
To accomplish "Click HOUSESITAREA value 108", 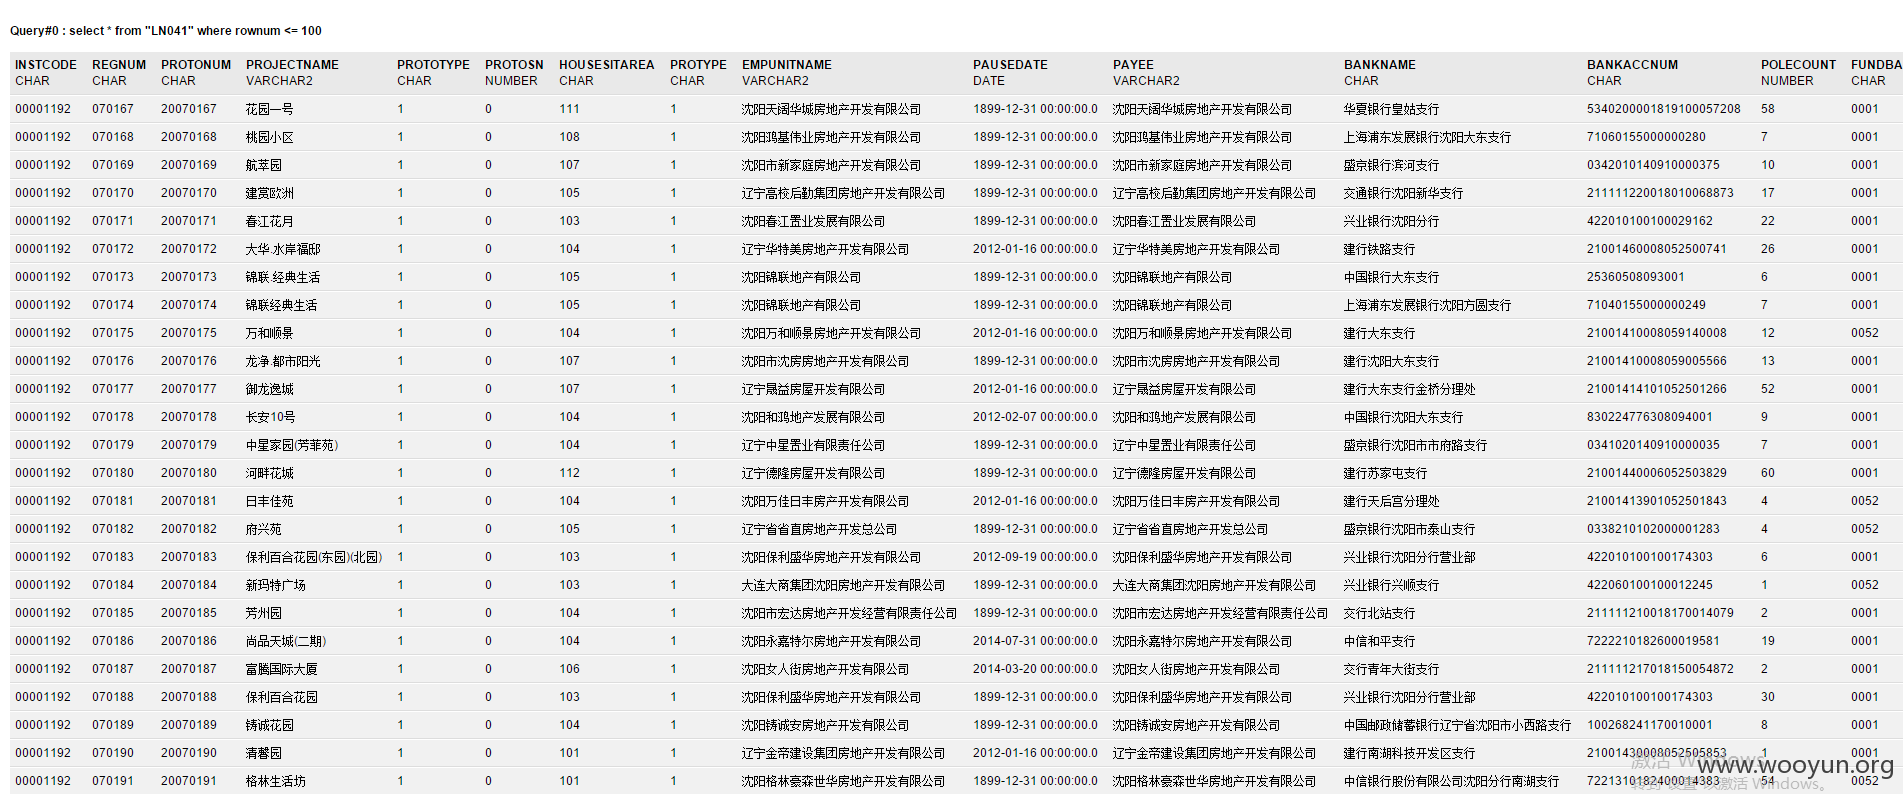I will [x=569, y=137].
